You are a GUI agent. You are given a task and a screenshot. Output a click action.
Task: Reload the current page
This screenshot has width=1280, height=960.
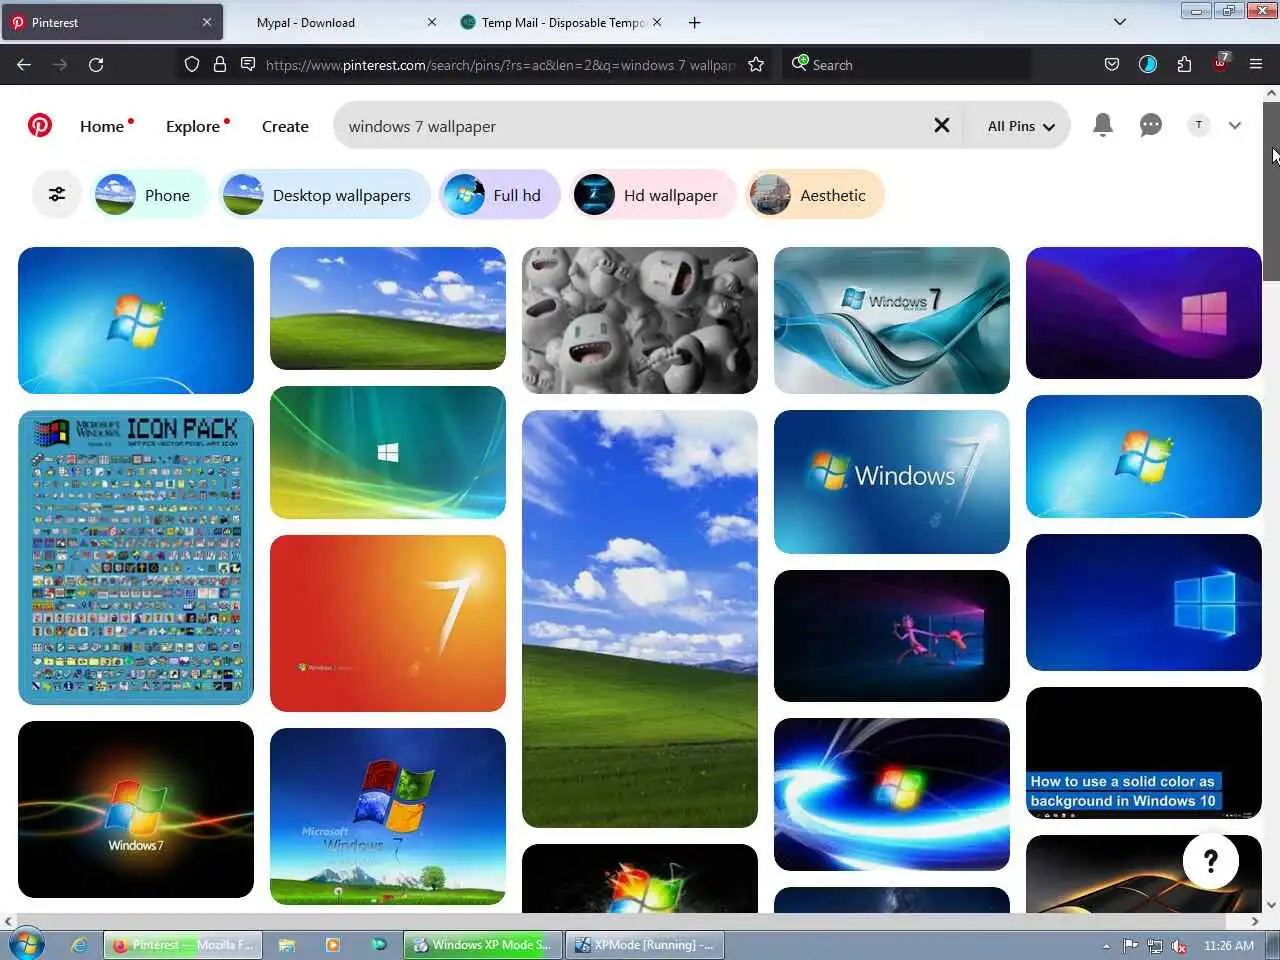pyautogui.click(x=96, y=64)
